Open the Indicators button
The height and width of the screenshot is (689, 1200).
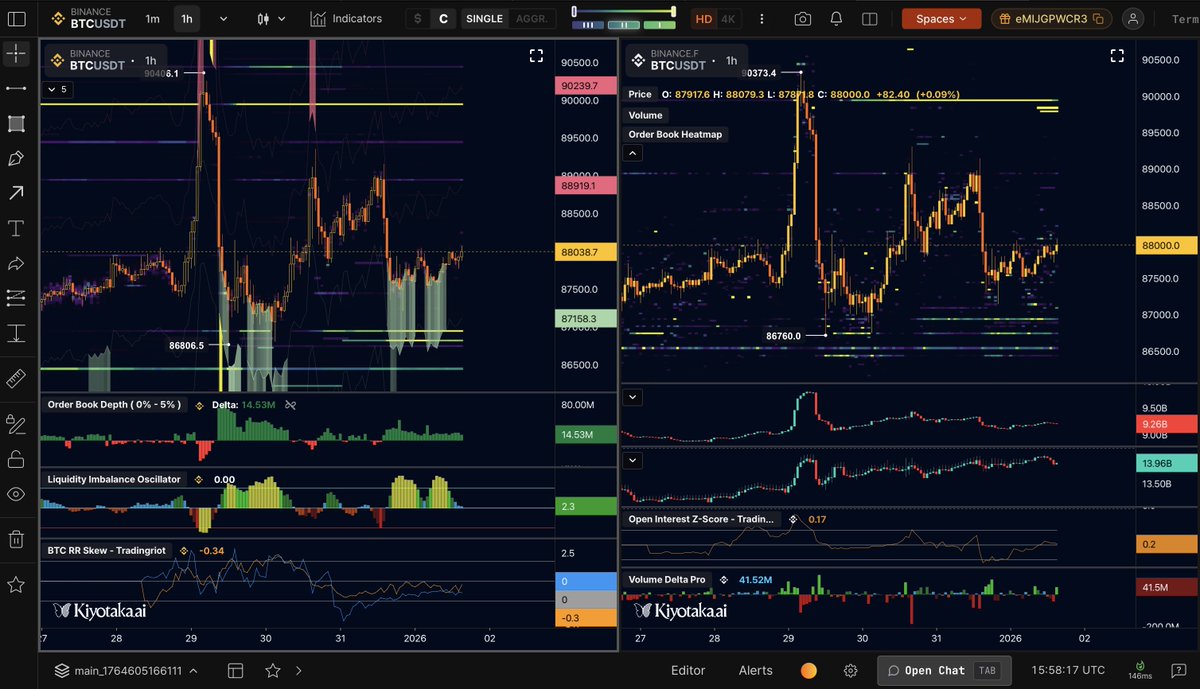pos(346,18)
